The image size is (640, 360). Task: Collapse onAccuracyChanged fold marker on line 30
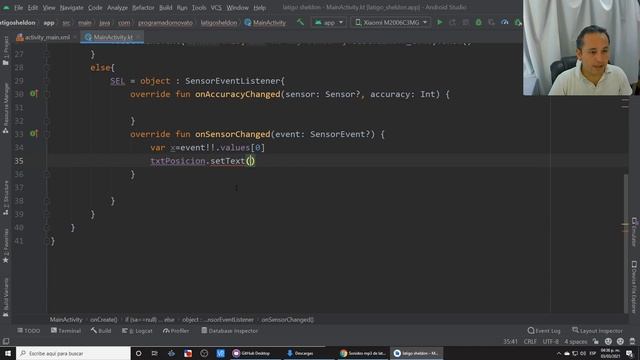click(x=47, y=94)
